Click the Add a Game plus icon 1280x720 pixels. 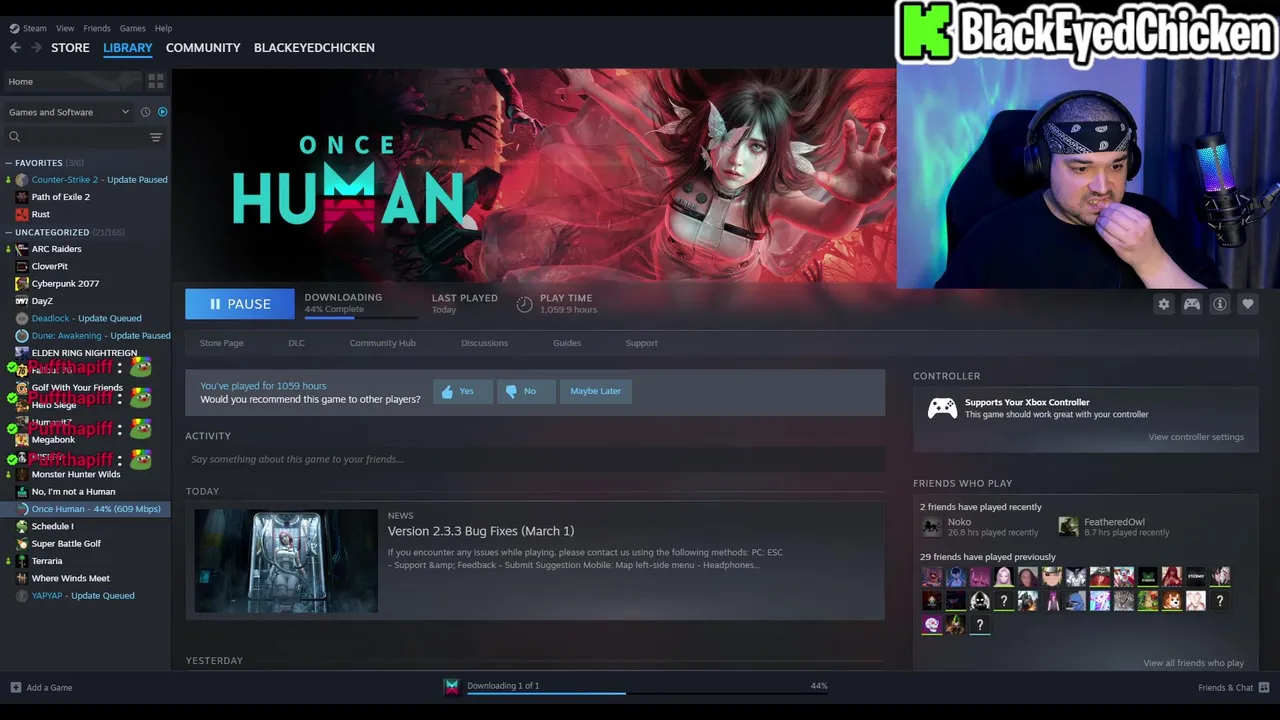click(15, 687)
